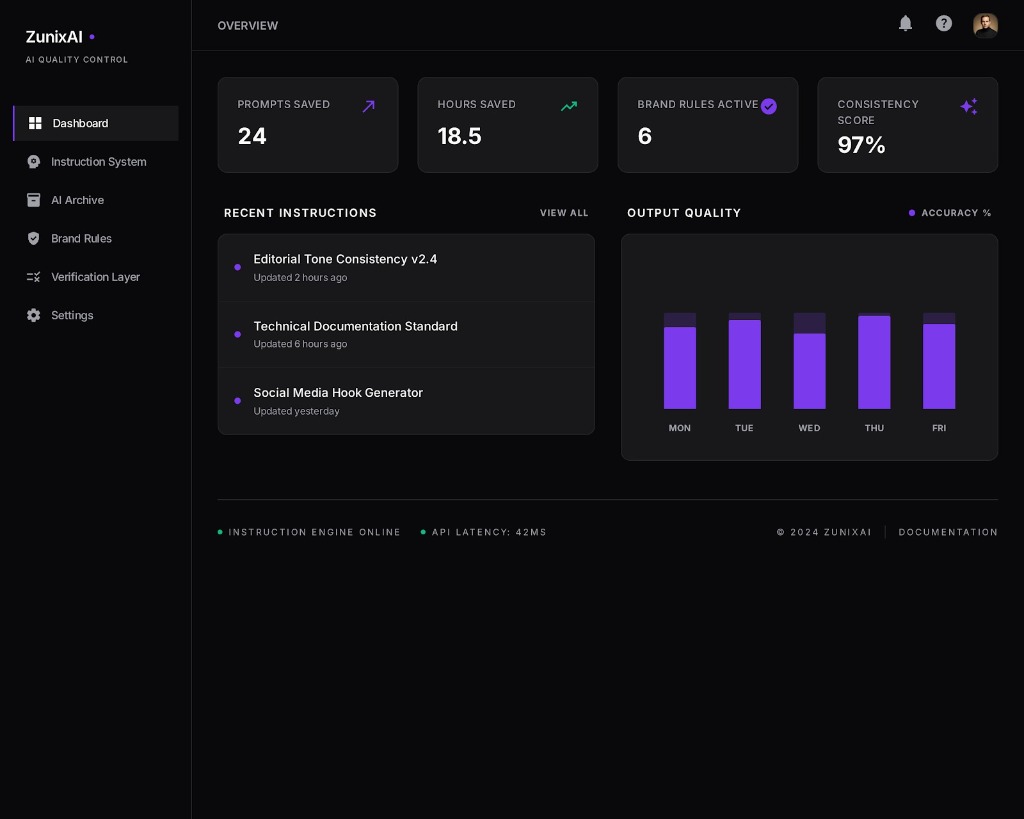Screen dimensions: 1024x819
Task: Click the arrow icon on Prompts Saved card
Action: point(369,106)
